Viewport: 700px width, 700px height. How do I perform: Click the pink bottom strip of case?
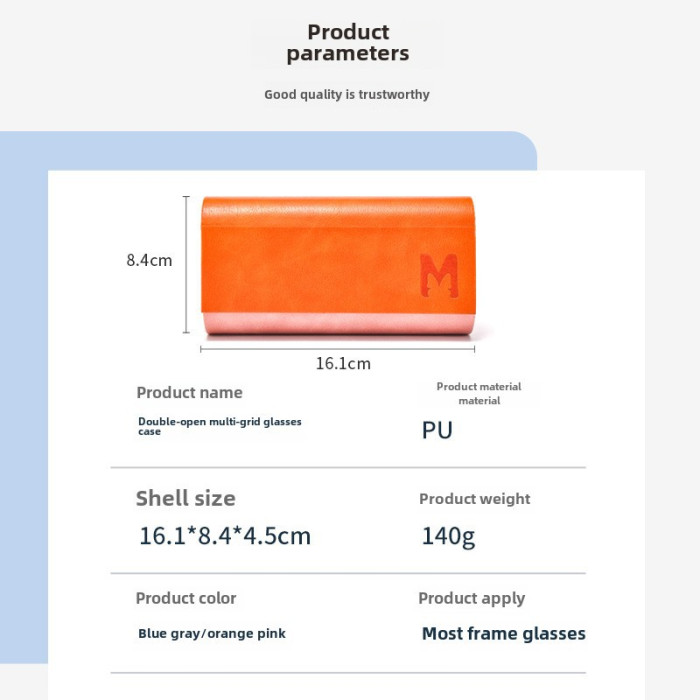click(339, 323)
